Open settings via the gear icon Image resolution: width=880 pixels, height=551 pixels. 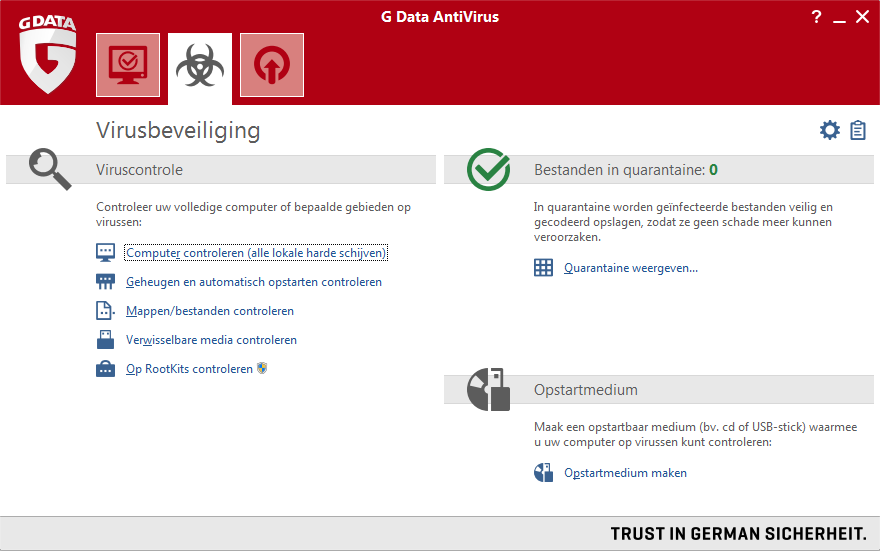pyautogui.click(x=829, y=130)
